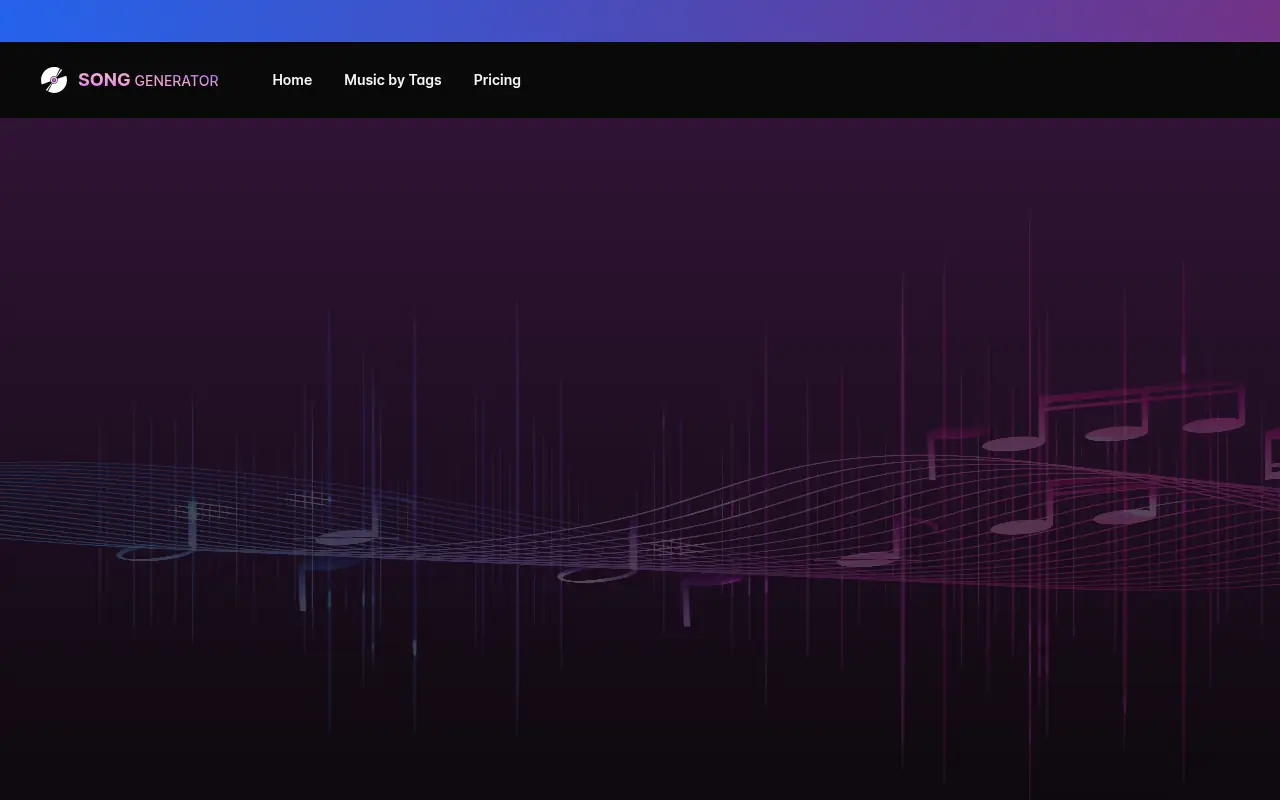Screen dimensions: 1280x800
Task: Click the SONG GENERATOR wordmark
Action: coord(148,80)
